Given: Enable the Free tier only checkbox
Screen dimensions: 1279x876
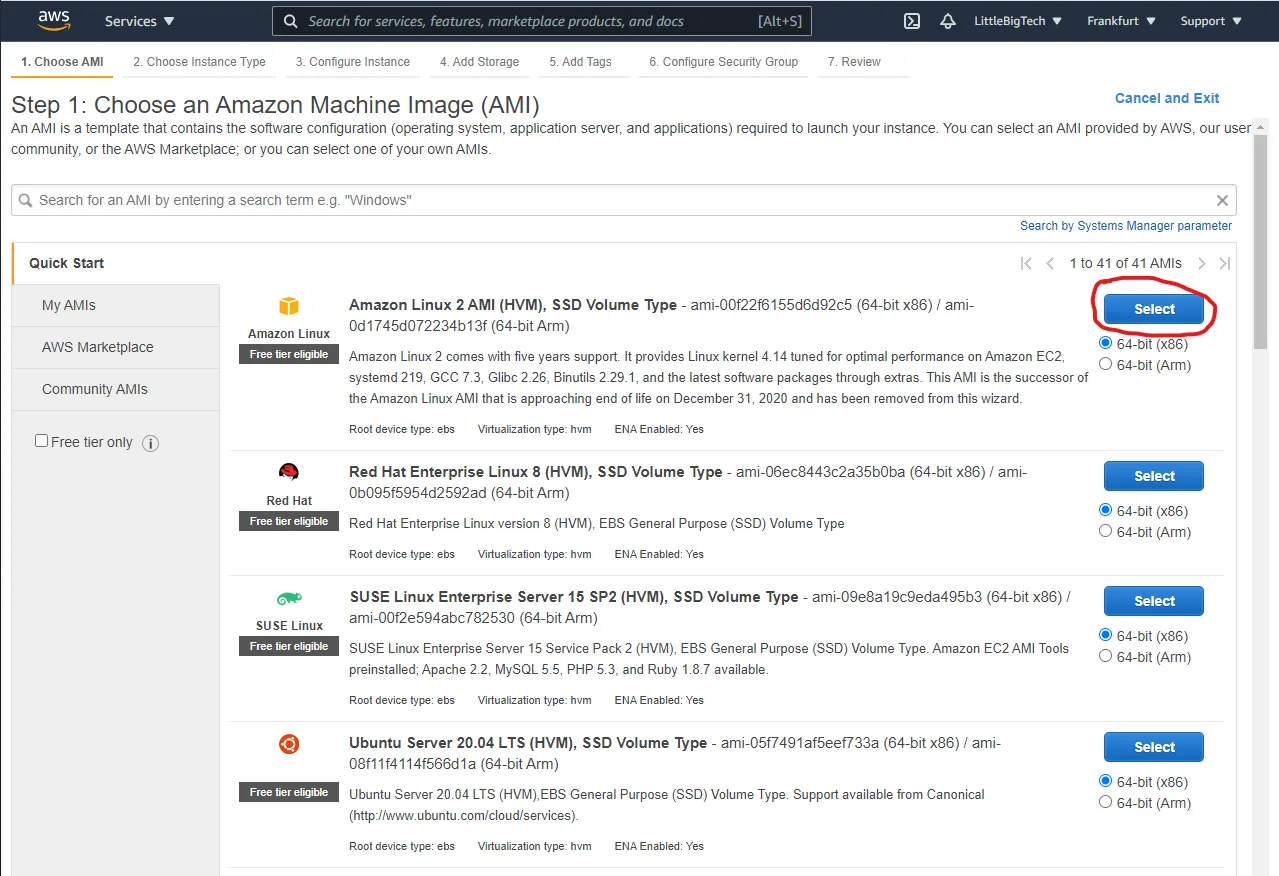Looking at the screenshot, I should (42, 441).
